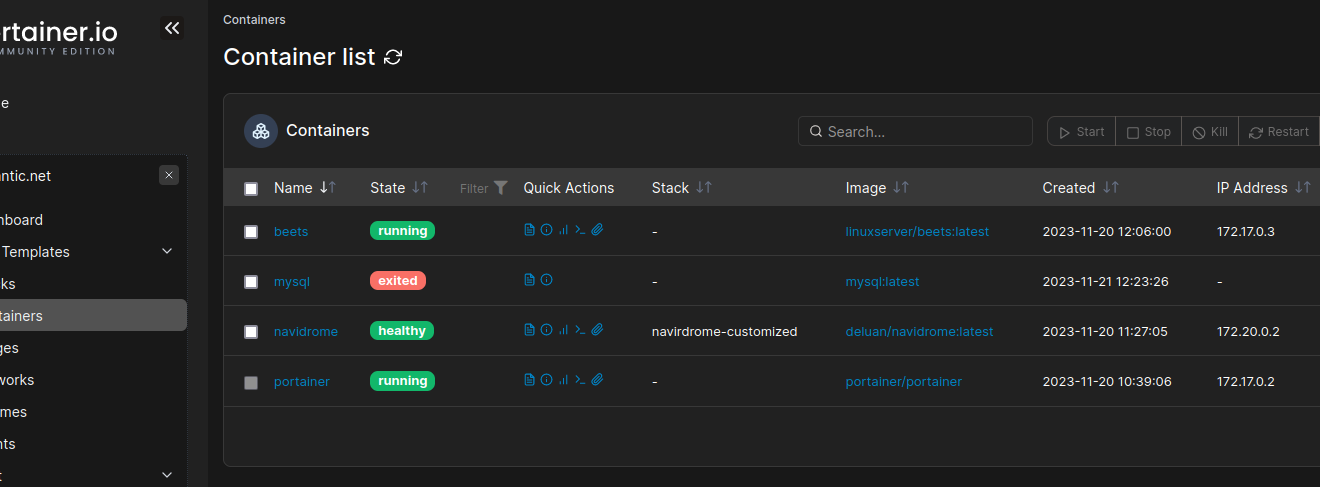Viewport: 1320px width, 487px height.
Task: Sort the table by the Image column
Action: [x=877, y=188]
